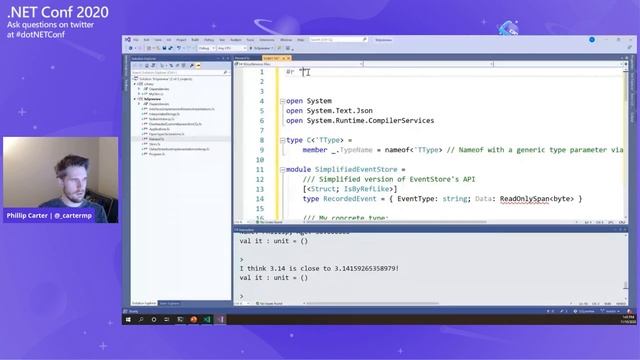The height and width of the screenshot is (360, 640).
Task: Open the Debug configuration dropdown
Action: [207, 48]
